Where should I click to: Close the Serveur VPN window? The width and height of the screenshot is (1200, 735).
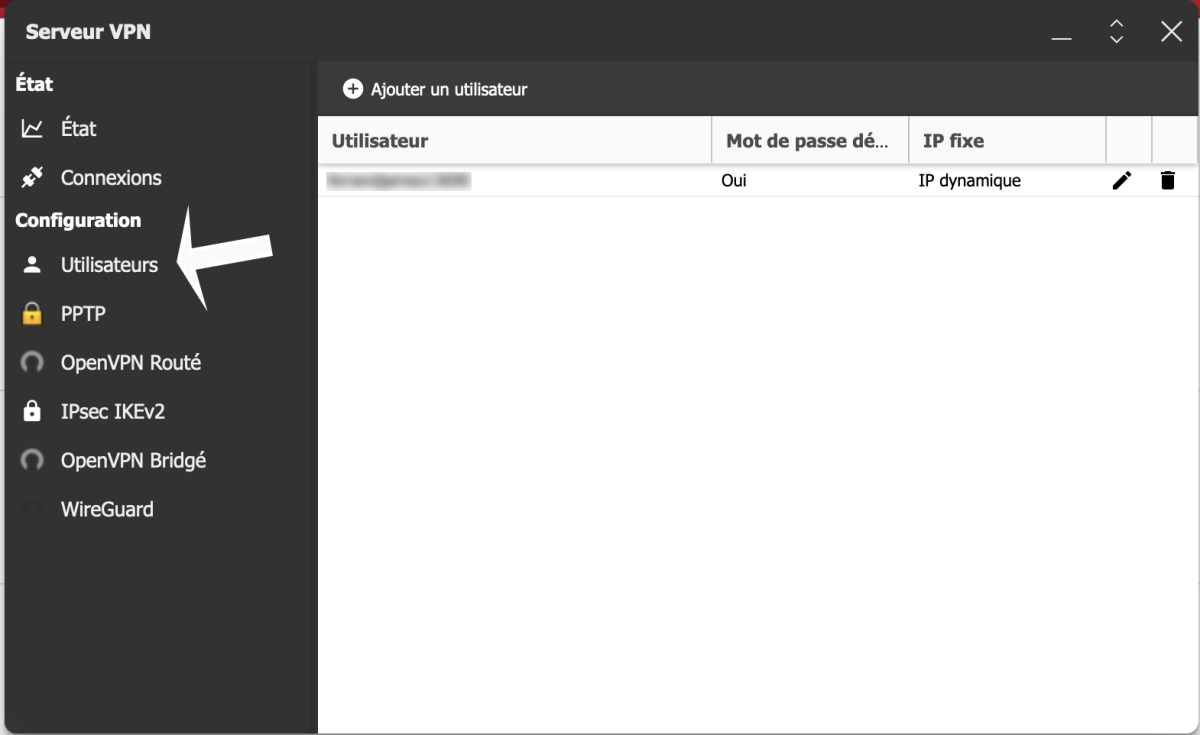point(1171,32)
